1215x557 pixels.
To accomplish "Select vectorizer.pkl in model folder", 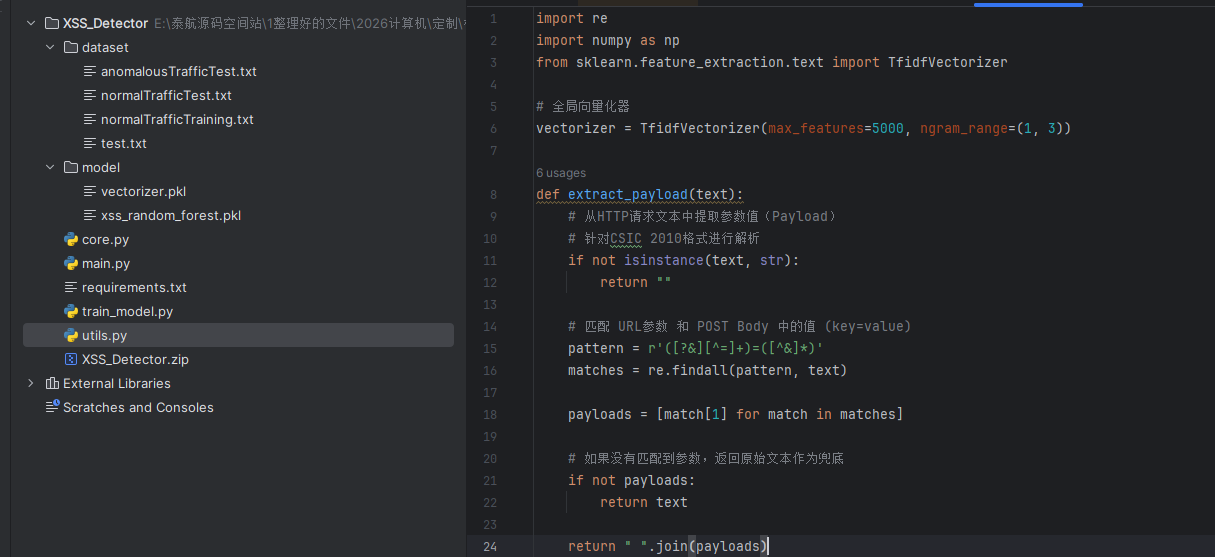I will point(143,191).
